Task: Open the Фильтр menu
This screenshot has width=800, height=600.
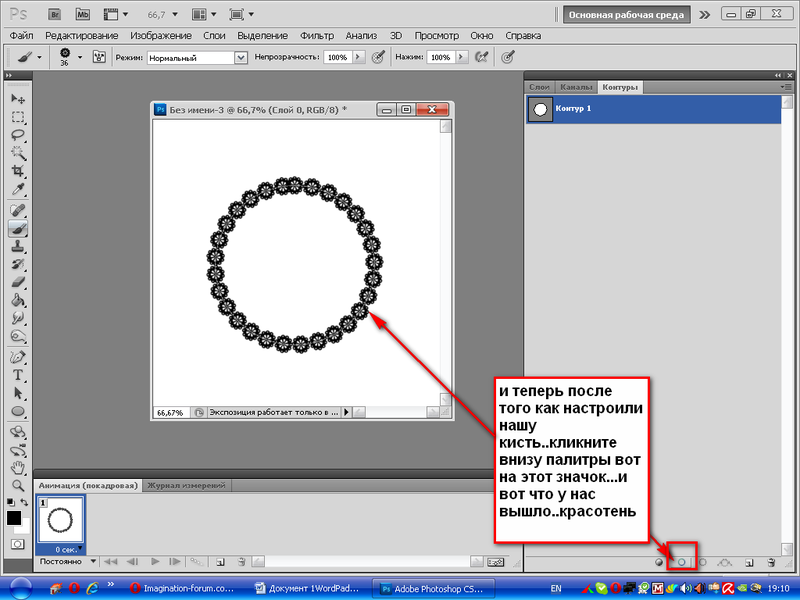Action: pos(317,36)
